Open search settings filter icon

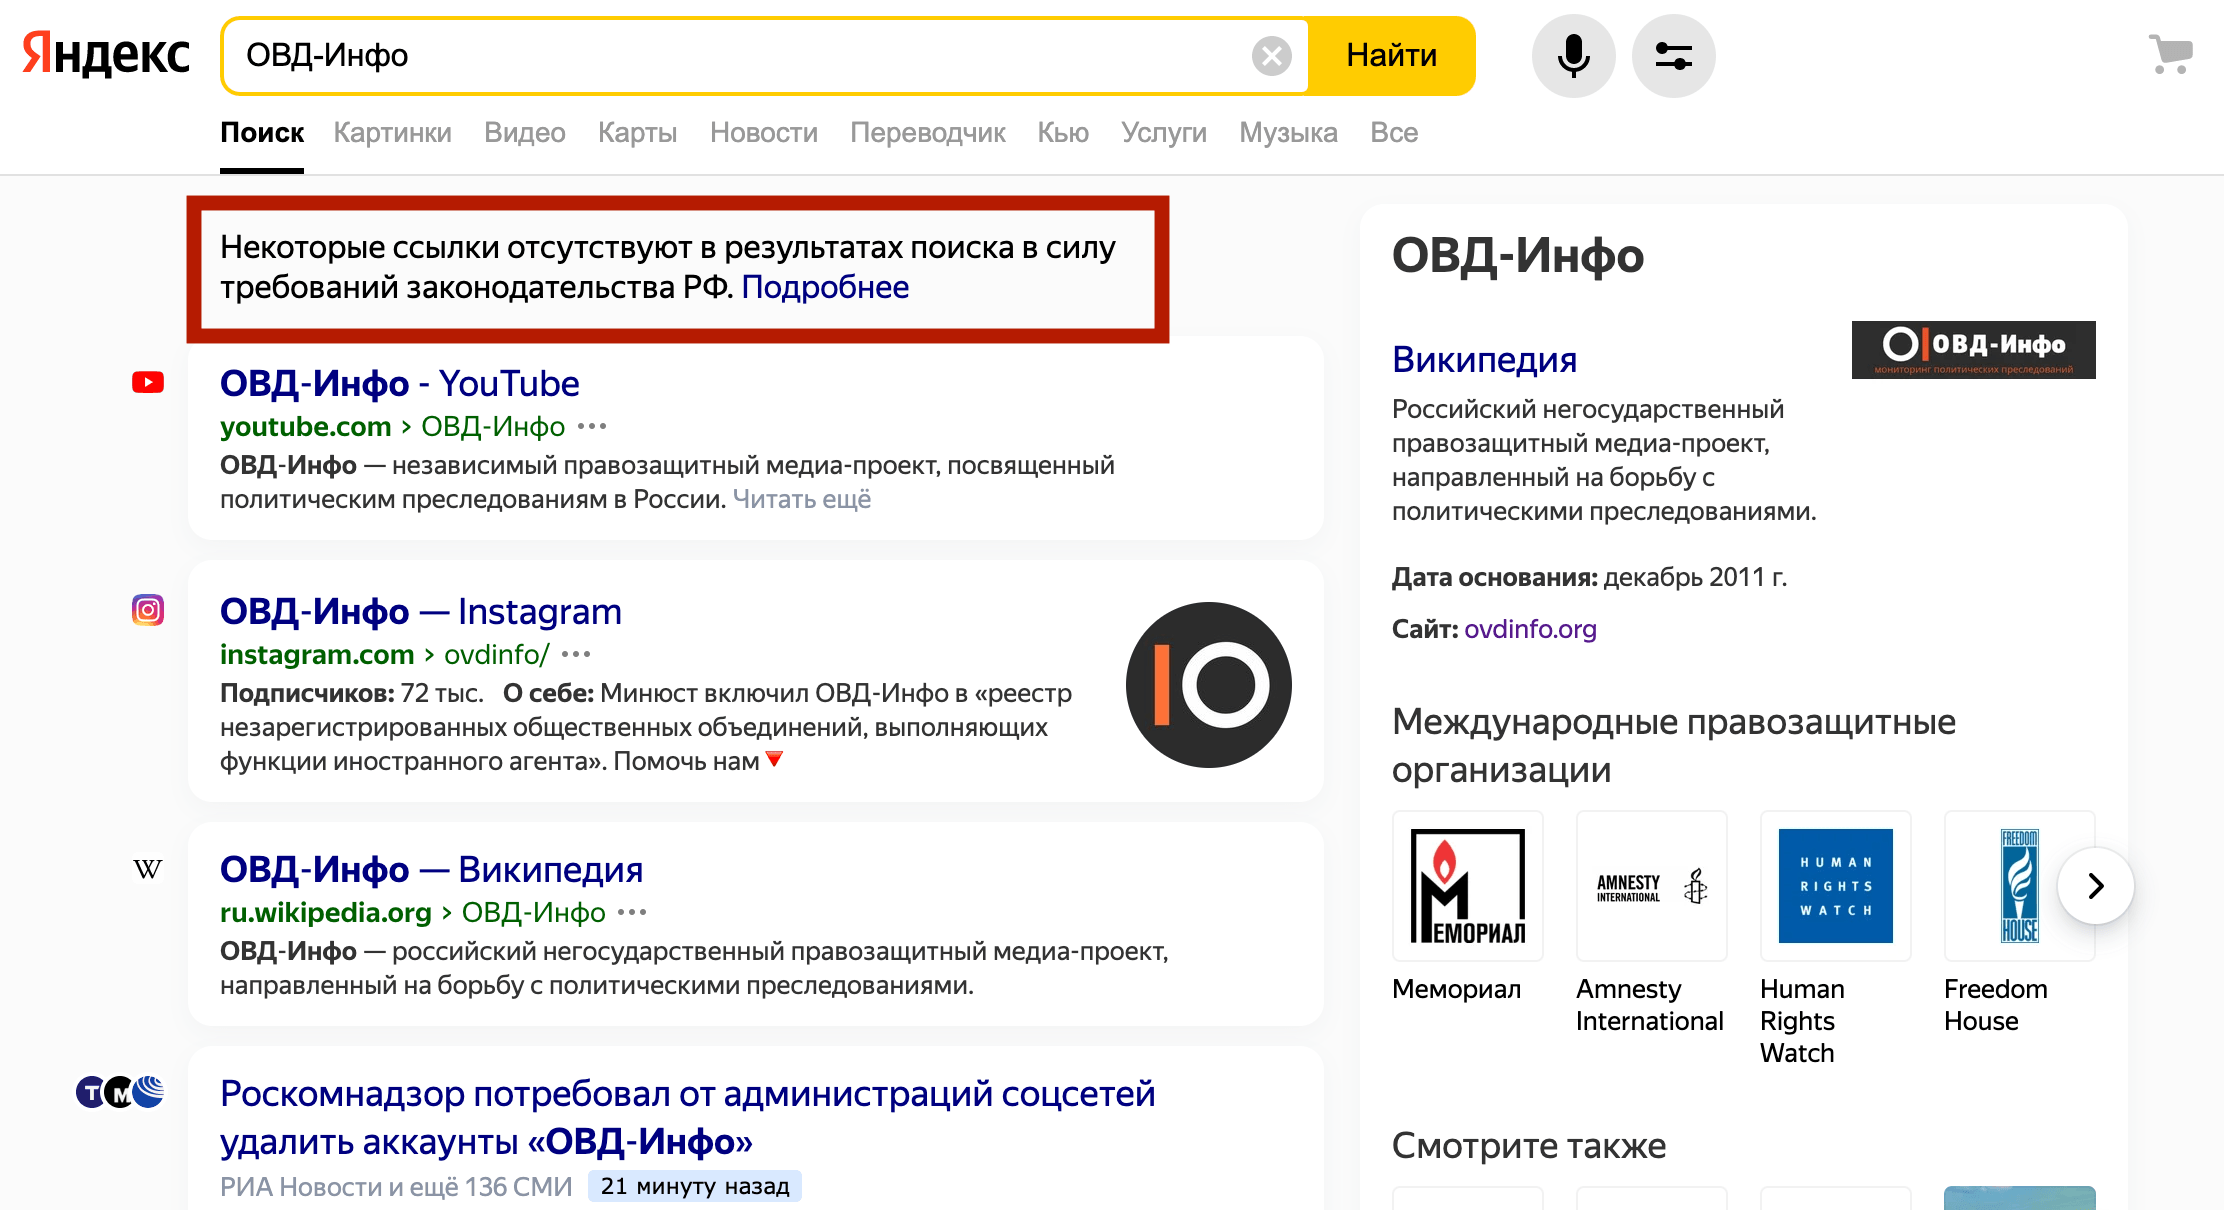[x=1673, y=56]
